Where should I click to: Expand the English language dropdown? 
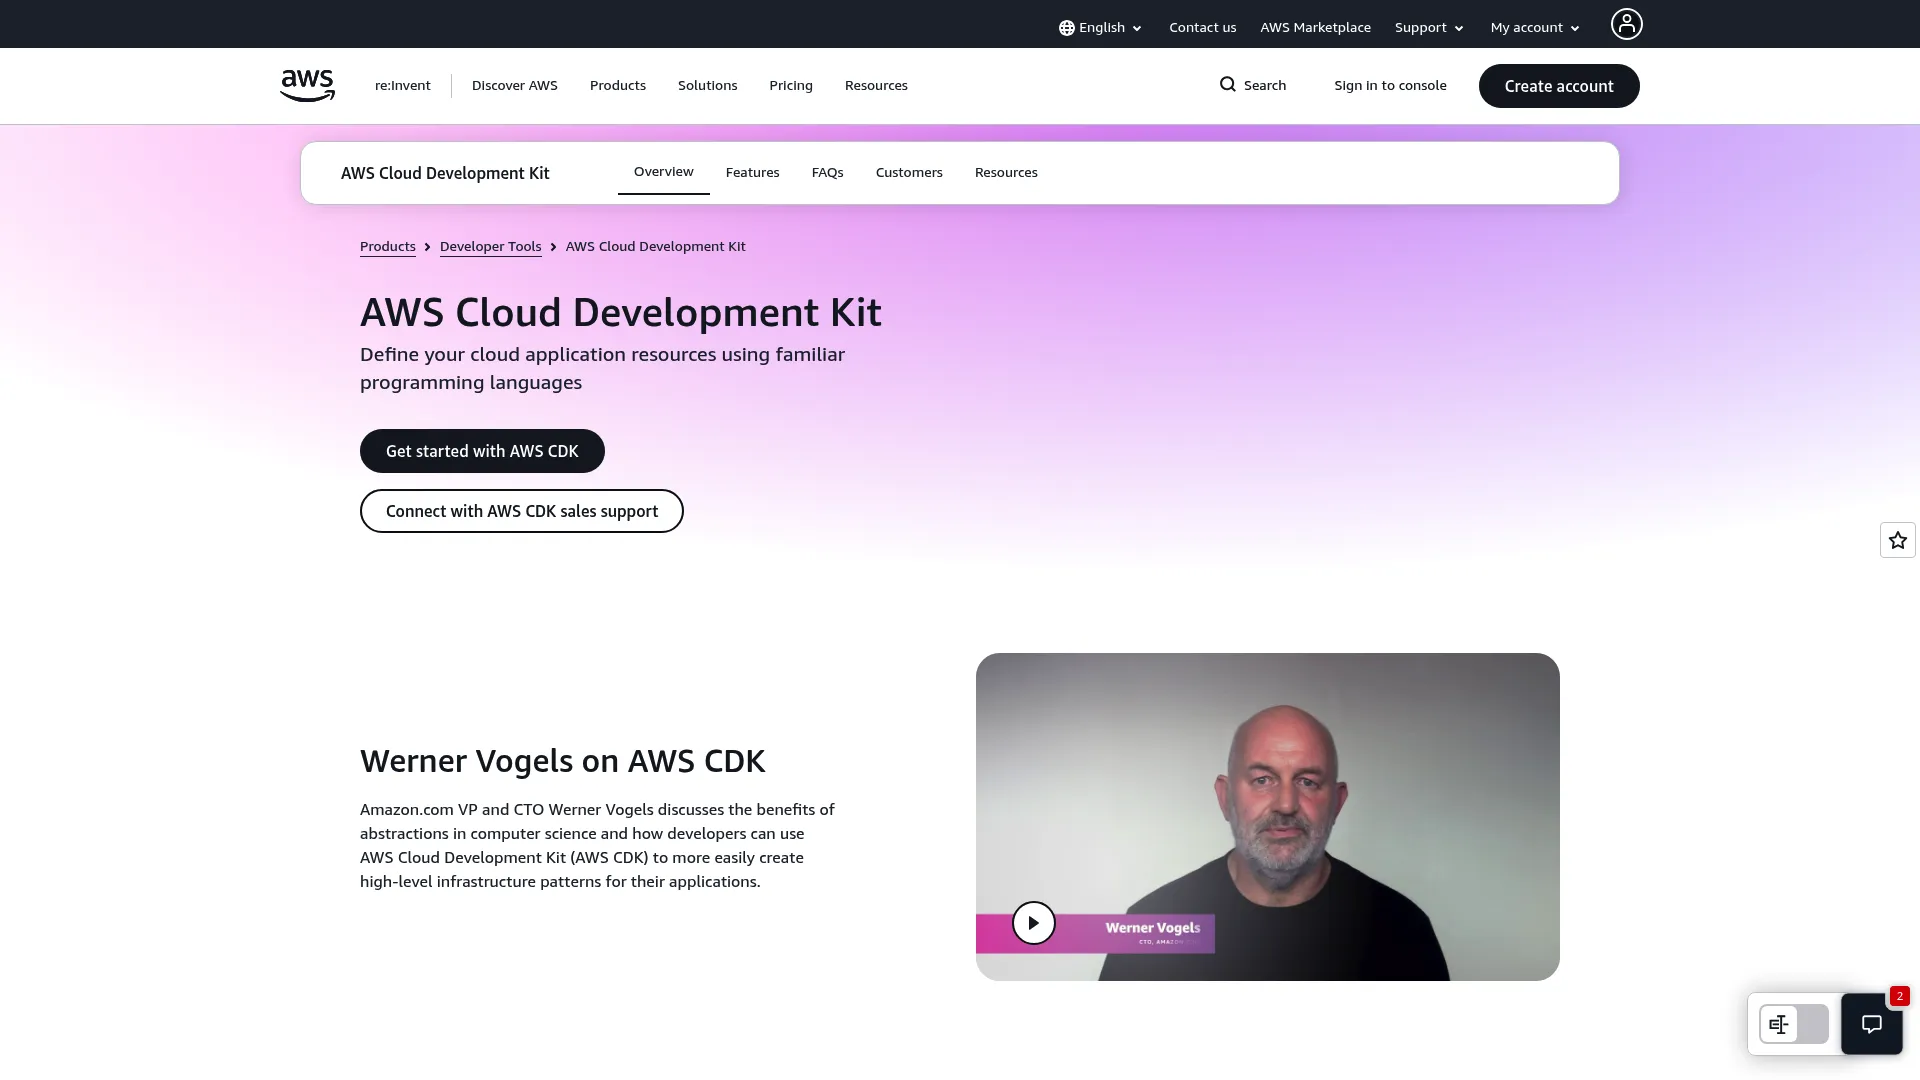tap(1100, 28)
